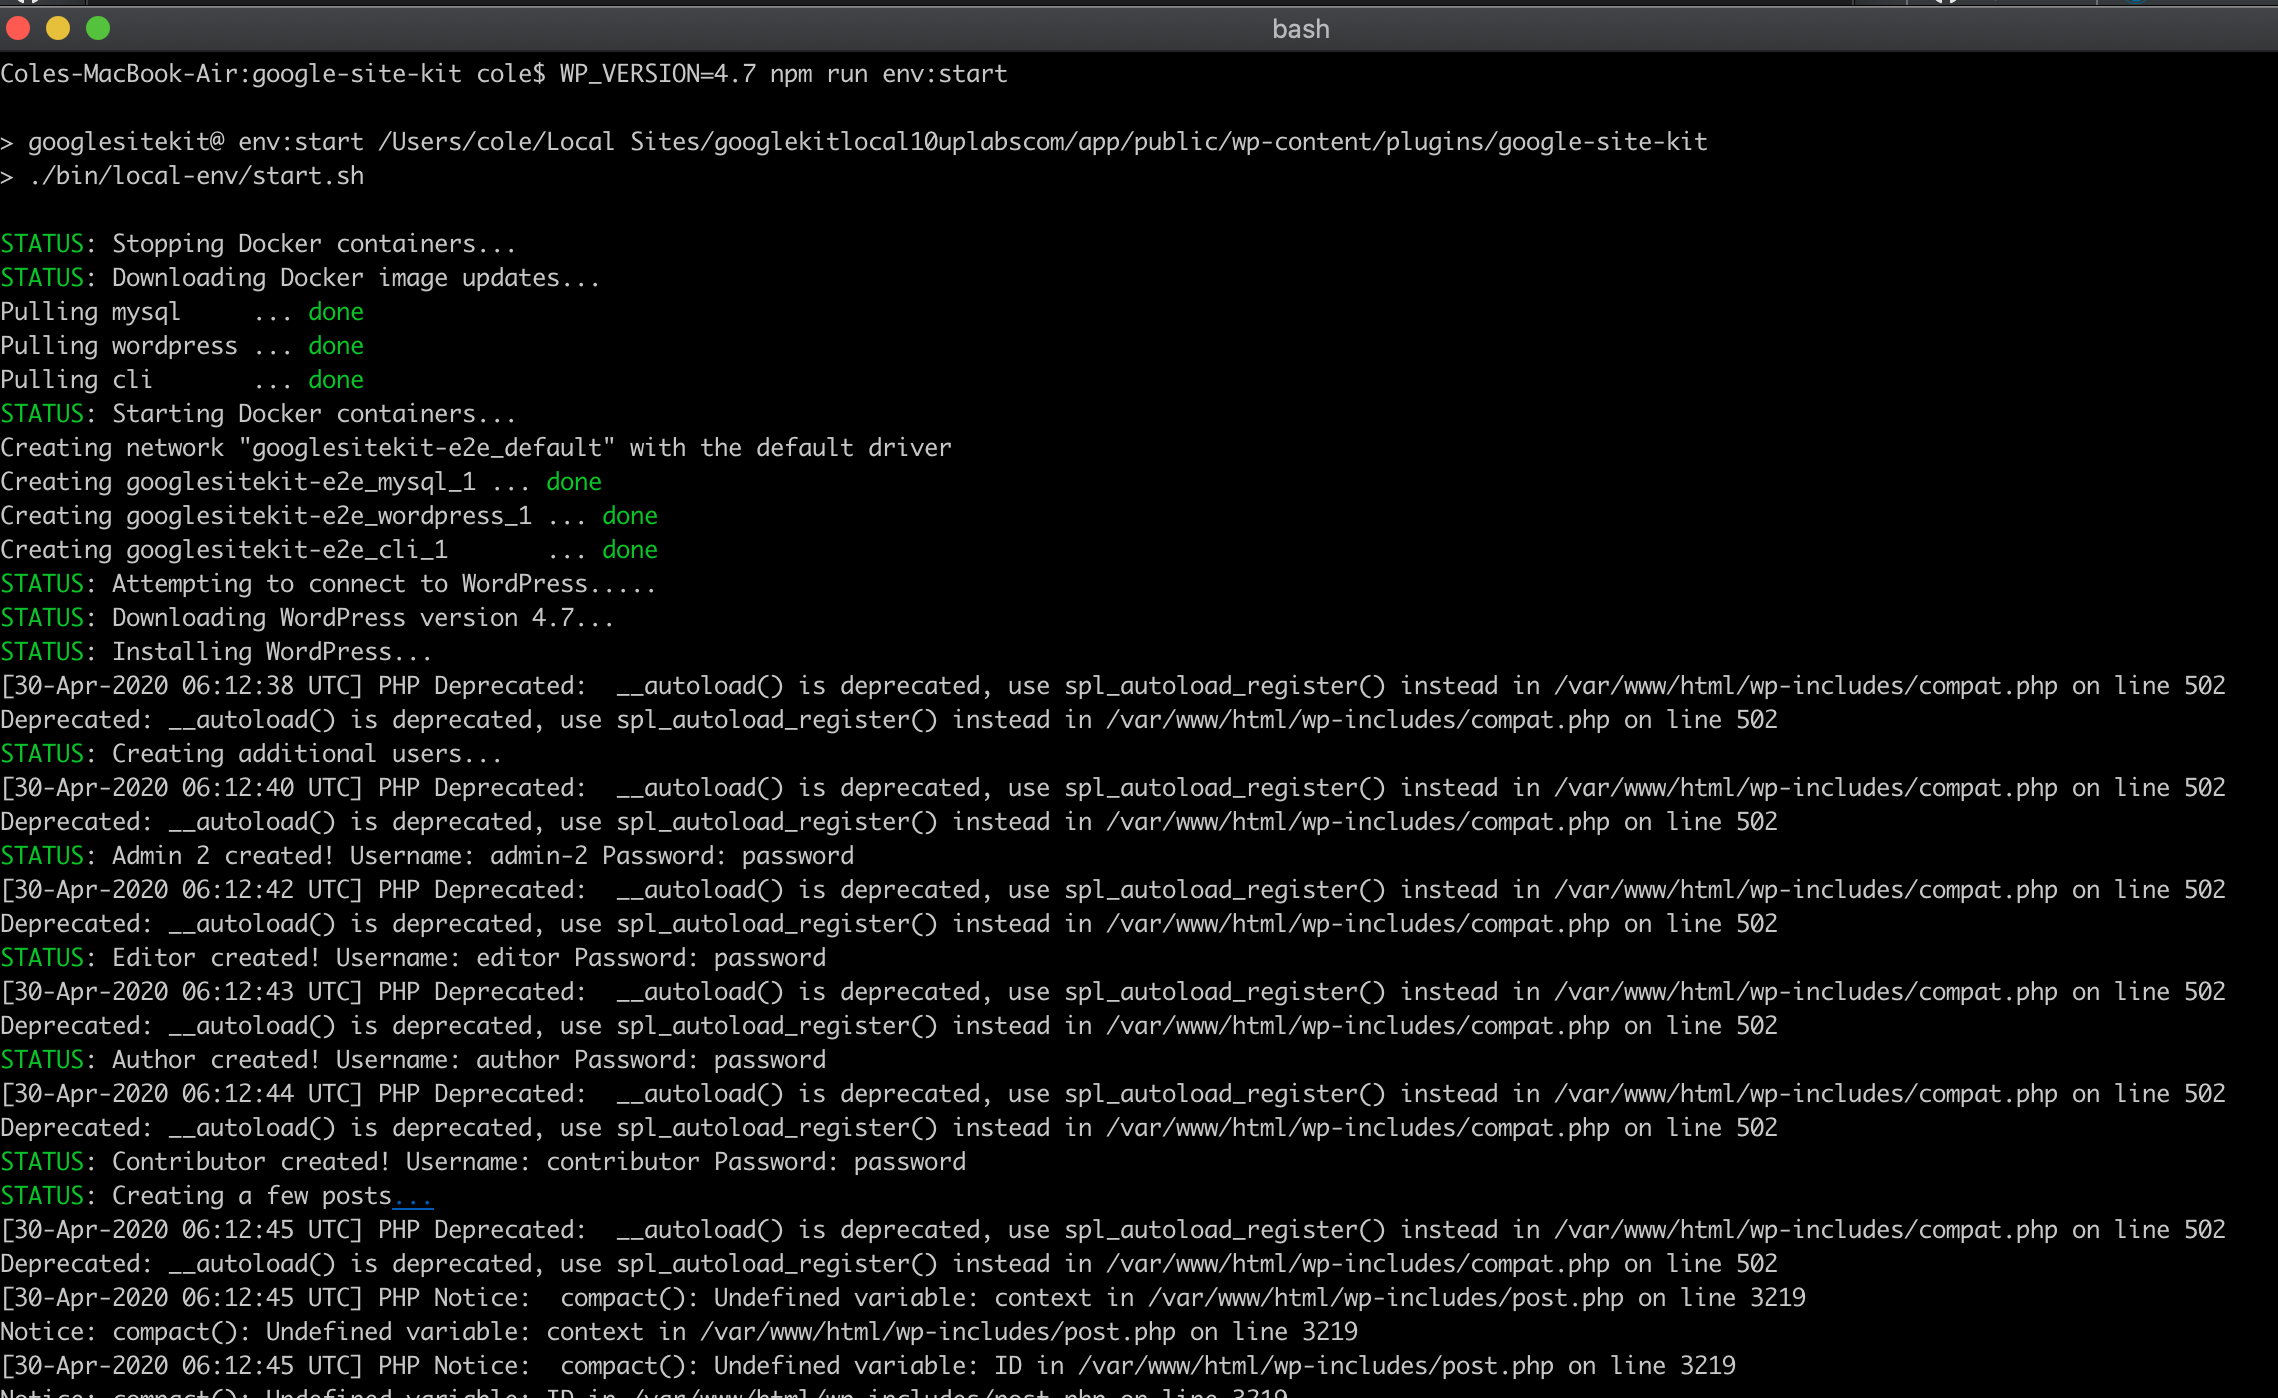Click 'Starting Docker containers...' status line
This screenshot has height=1398, width=2278.
pyautogui.click(x=258, y=414)
